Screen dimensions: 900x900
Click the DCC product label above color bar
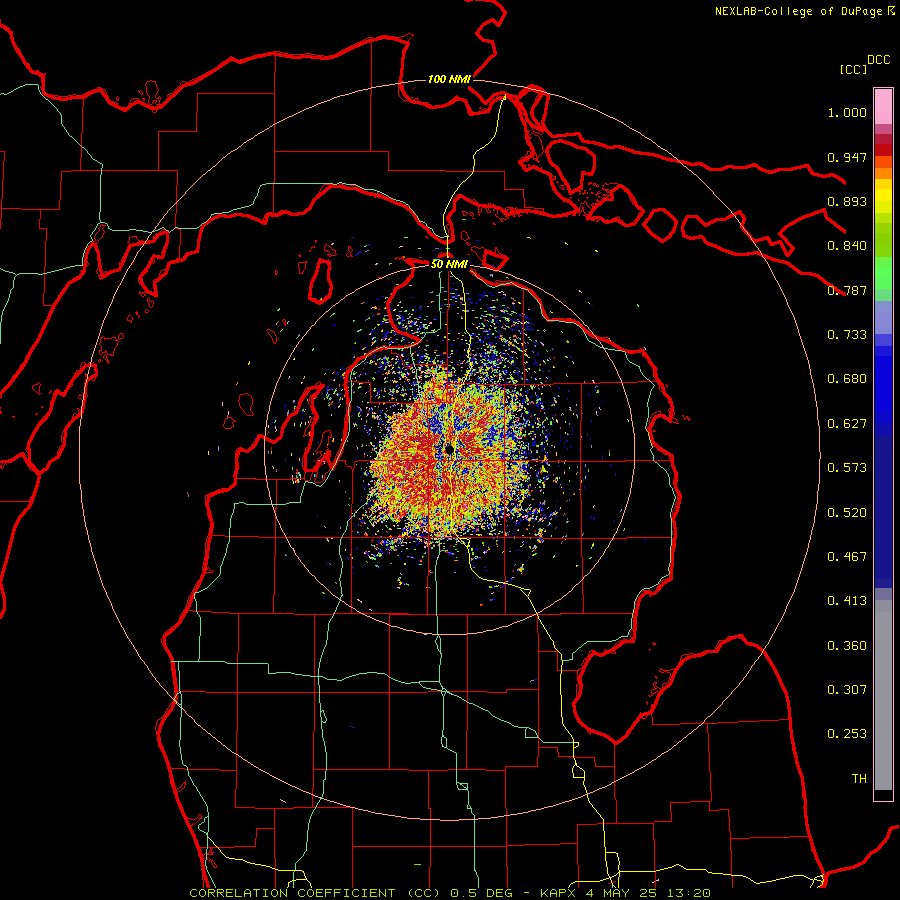[x=879, y=60]
